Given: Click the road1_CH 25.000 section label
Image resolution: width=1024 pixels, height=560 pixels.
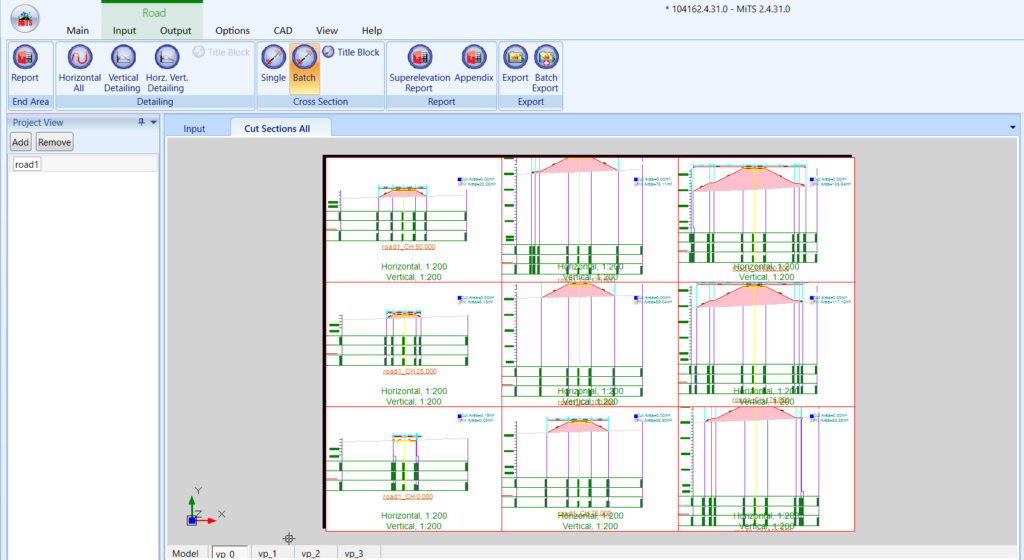Looking at the screenshot, I should [409, 371].
